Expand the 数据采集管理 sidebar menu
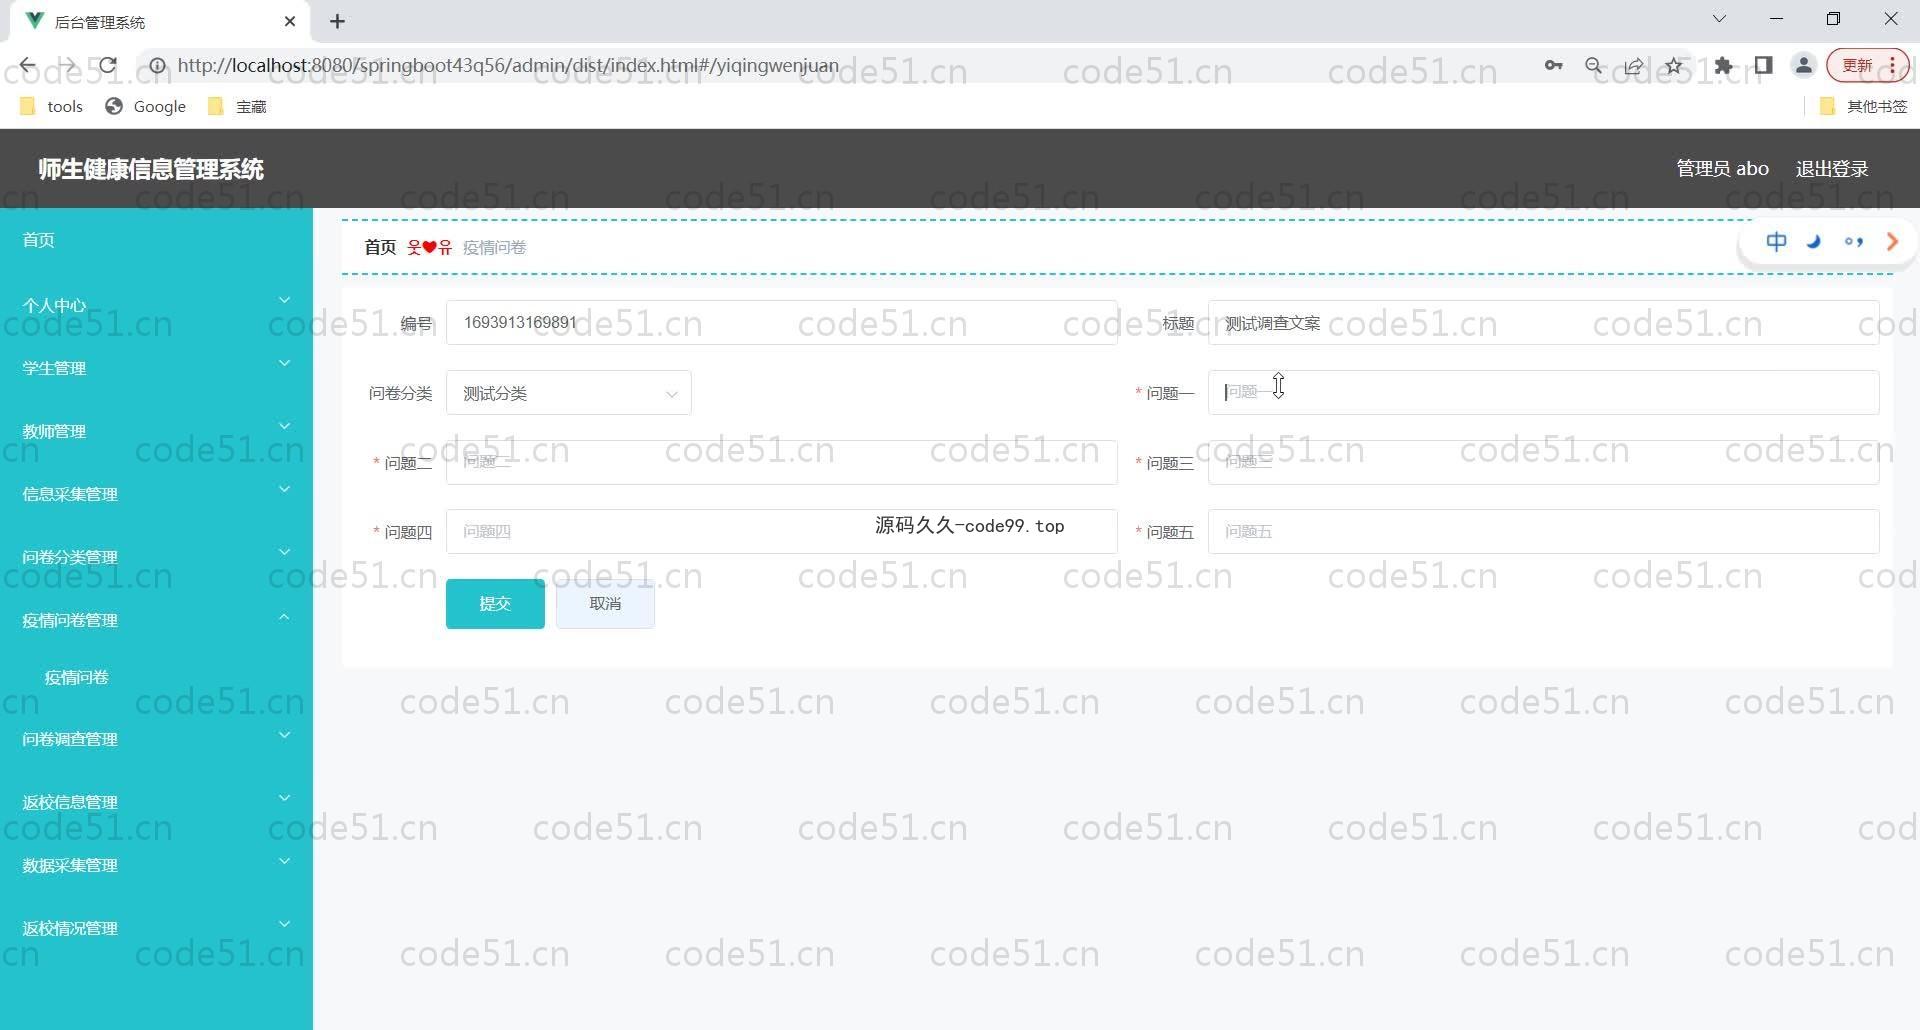The image size is (1920, 1030). 156,865
